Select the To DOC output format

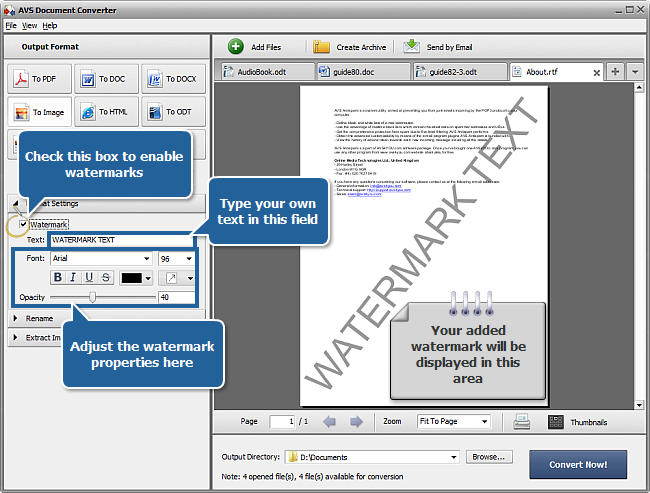pos(107,79)
